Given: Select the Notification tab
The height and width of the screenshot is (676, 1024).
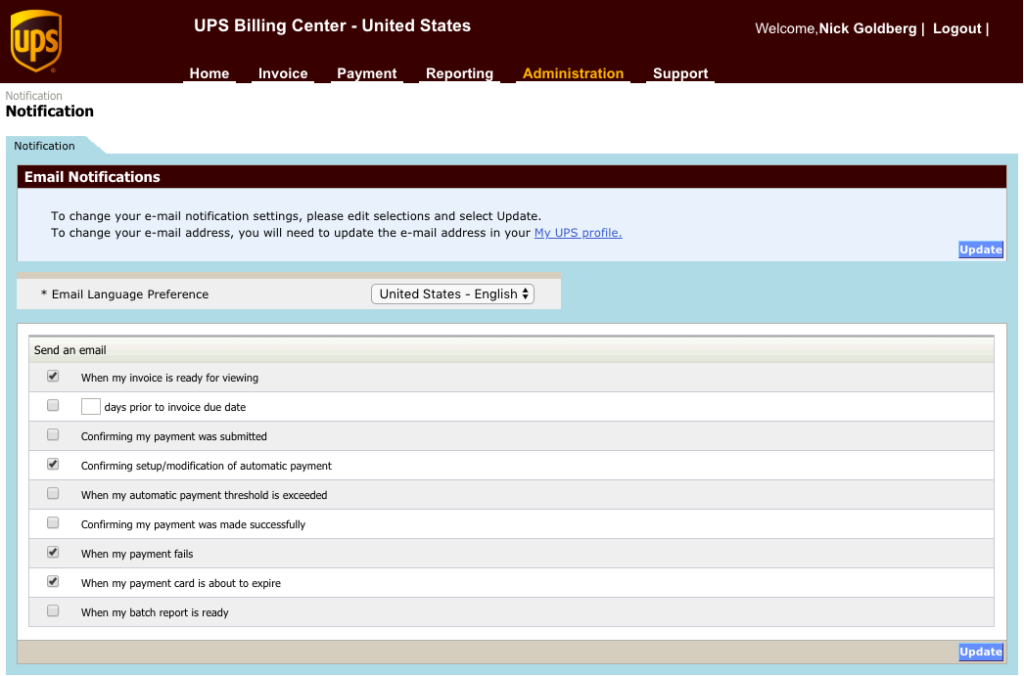Looking at the screenshot, I should [x=44, y=146].
